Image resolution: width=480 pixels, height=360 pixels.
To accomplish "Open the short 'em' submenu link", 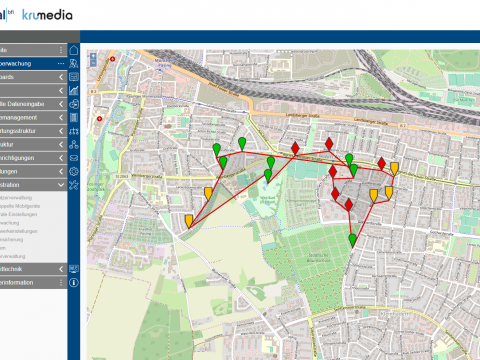I will tap(3, 248).
